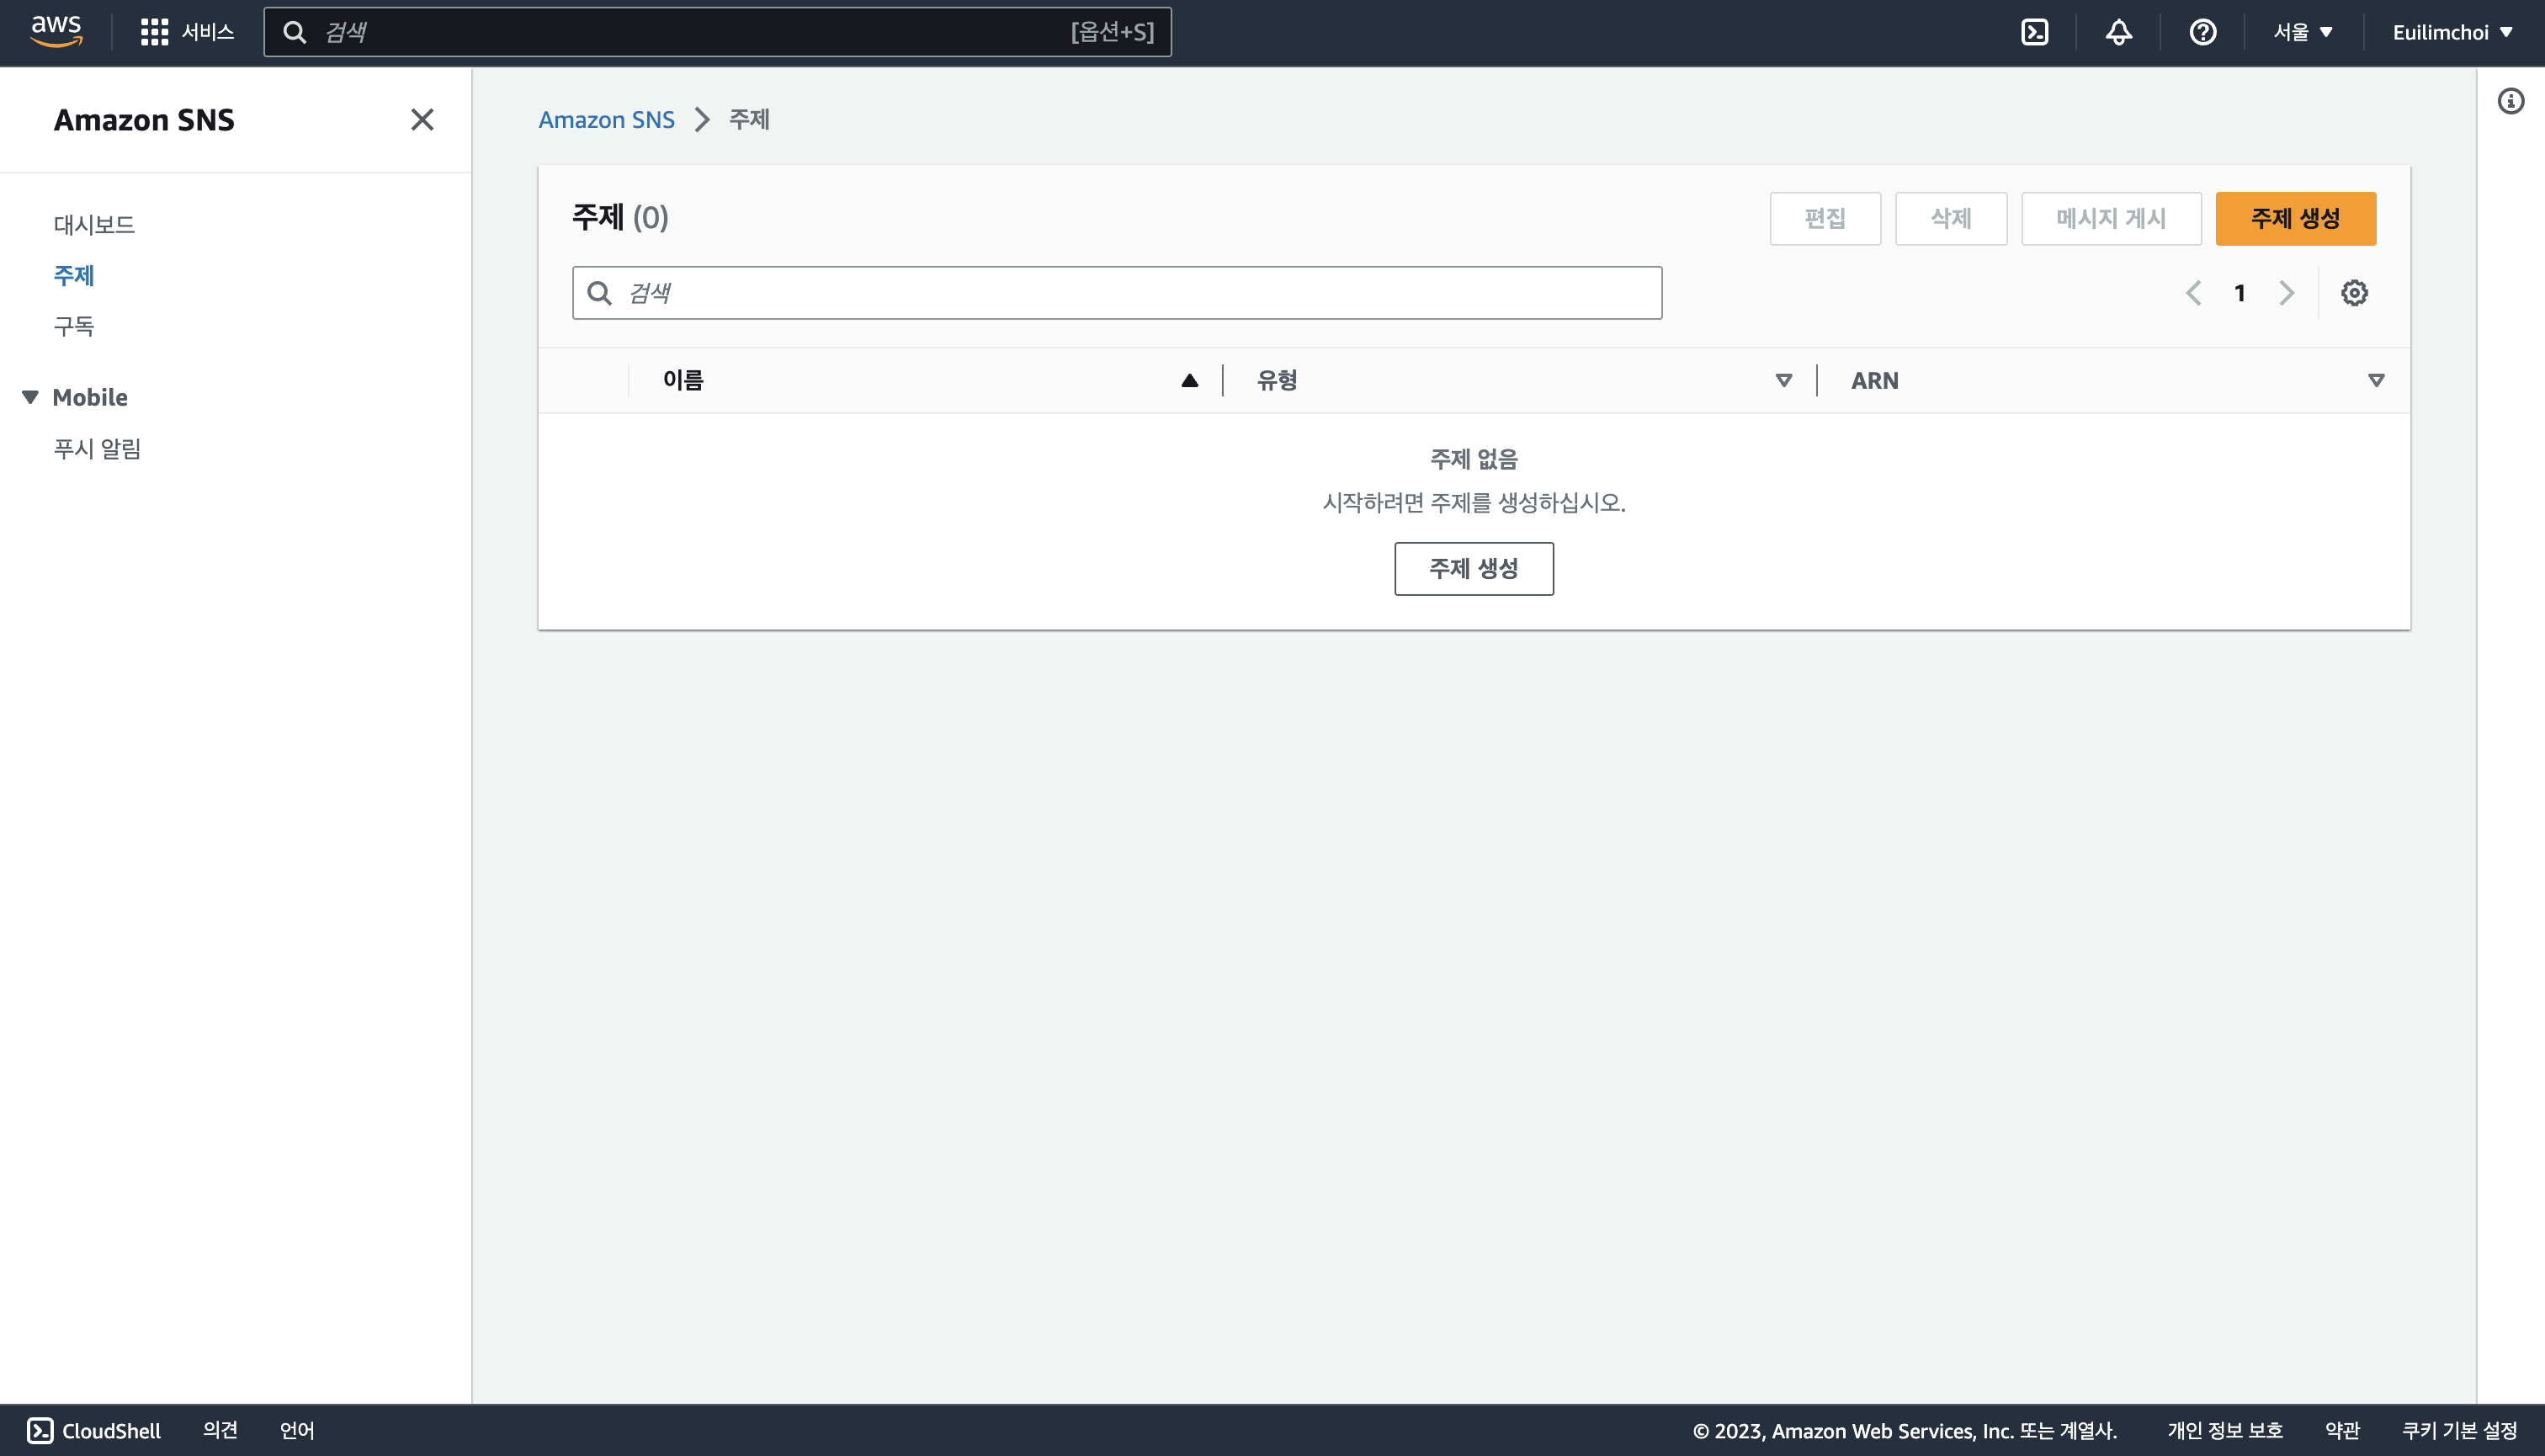Viewport: 2545px width, 1456px height.
Task: Open 언어 language selector in the footer
Action: [x=297, y=1430]
